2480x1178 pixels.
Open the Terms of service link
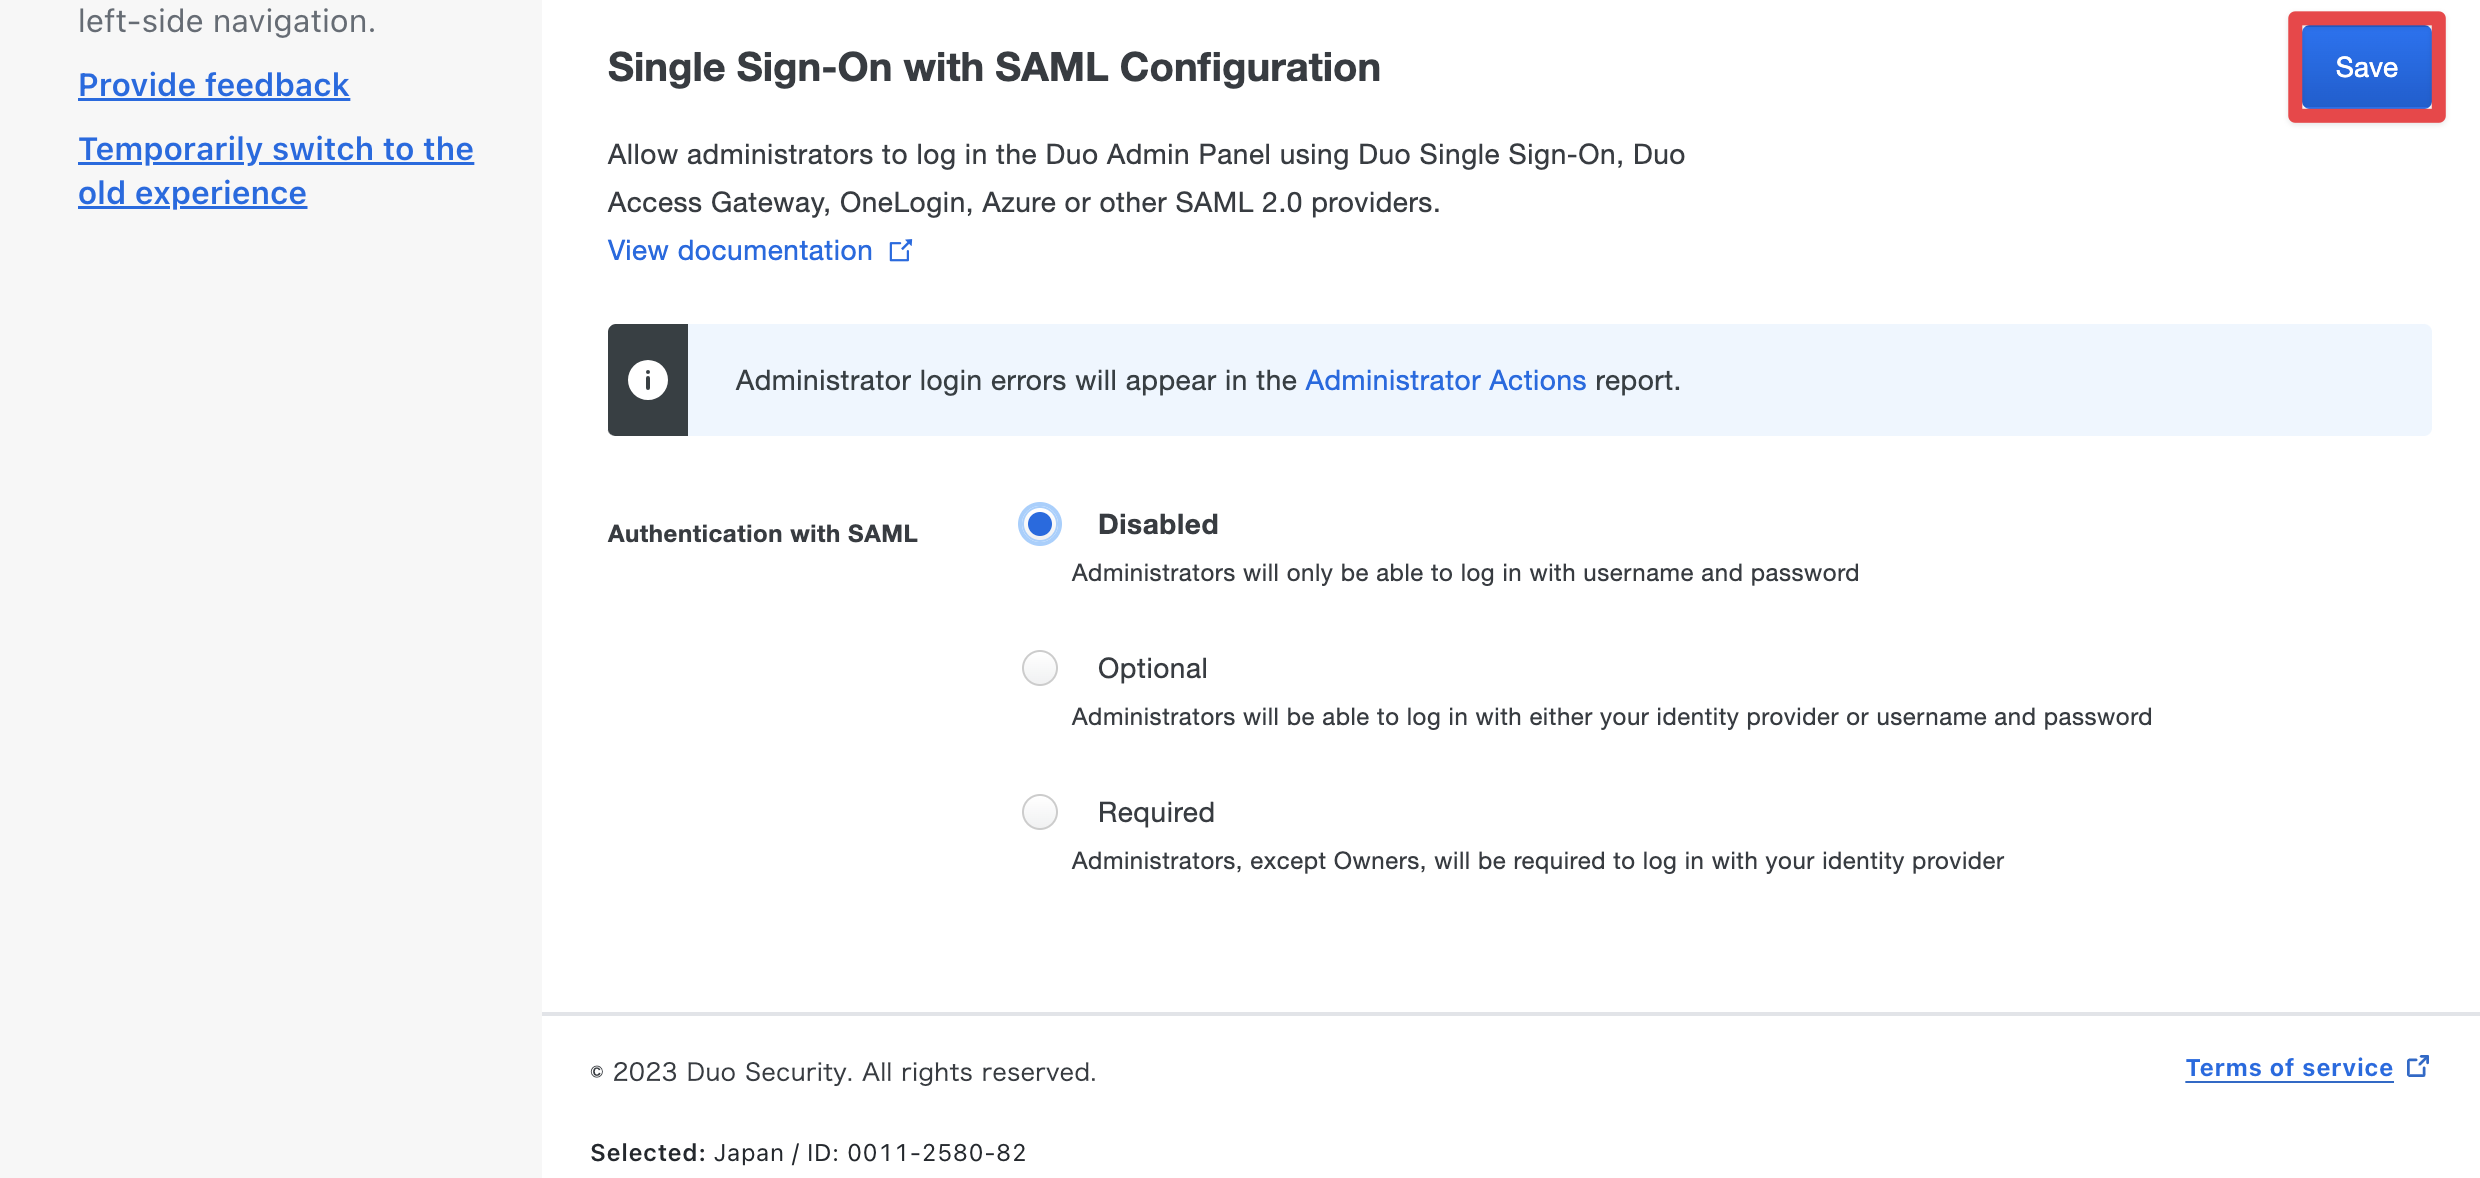coord(2289,1068)
